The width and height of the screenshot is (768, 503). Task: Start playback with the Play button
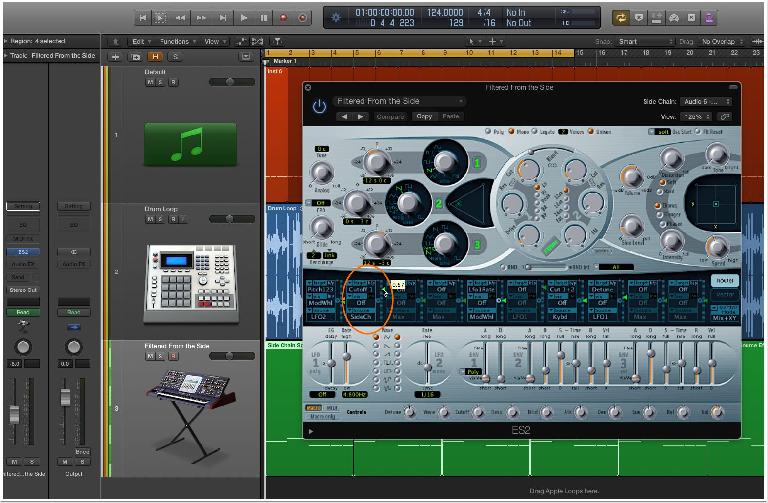click(243, 18)
